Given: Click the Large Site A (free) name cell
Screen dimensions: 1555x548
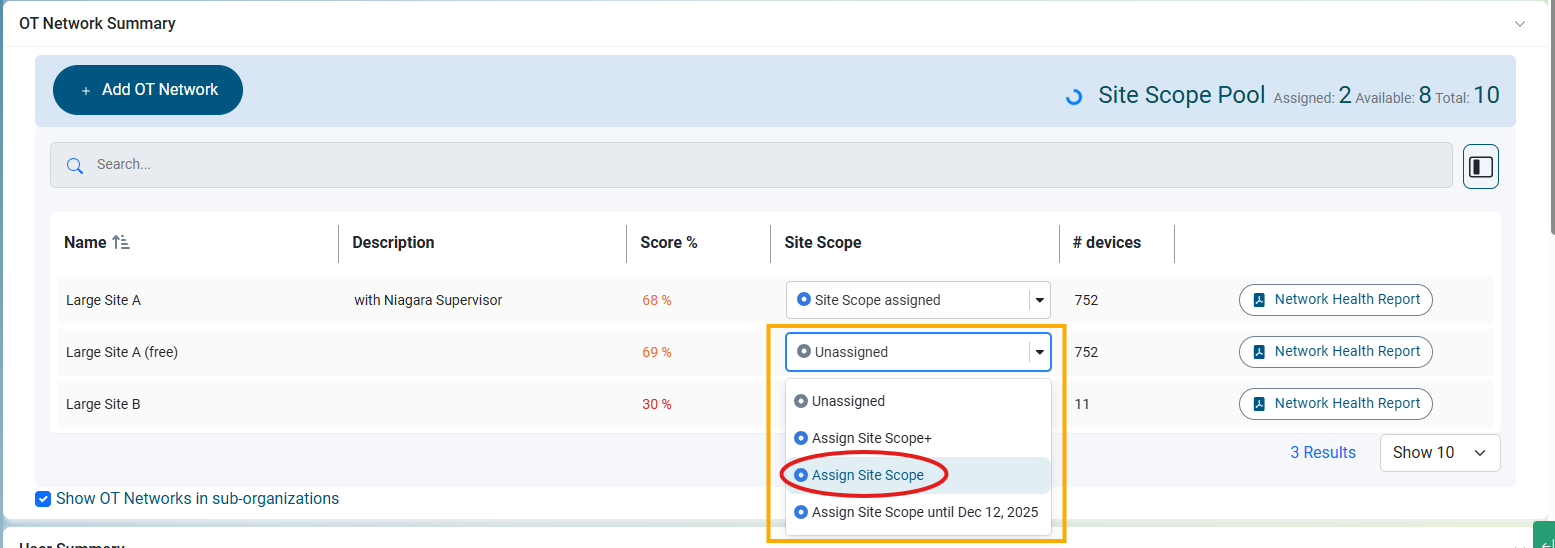Looking at the screenshot, I should (x=122, y=352).
